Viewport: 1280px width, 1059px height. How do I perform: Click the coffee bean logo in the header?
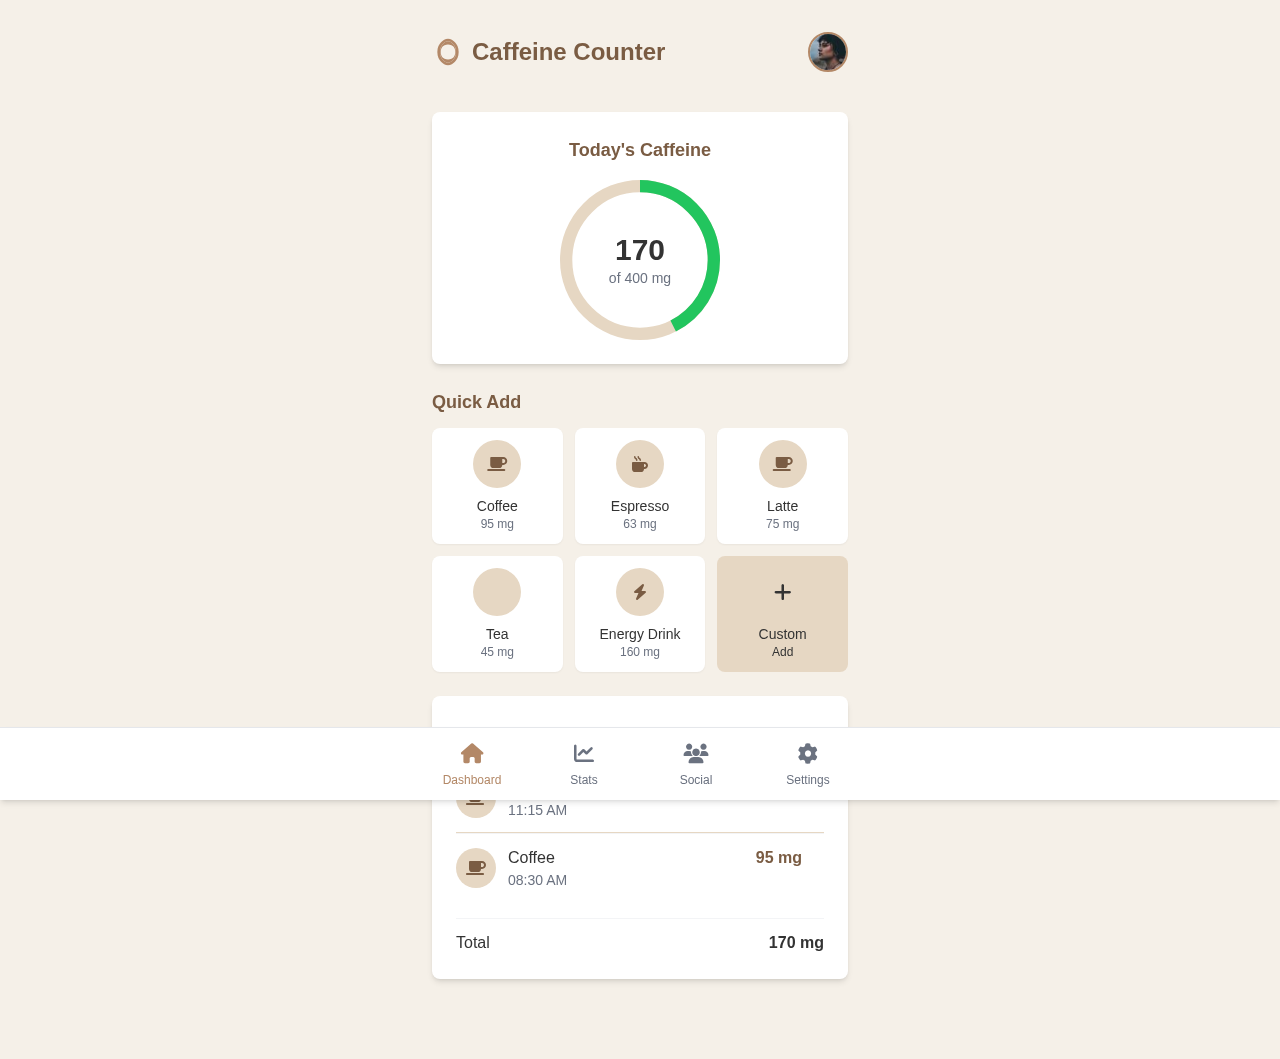click(447, 50)
